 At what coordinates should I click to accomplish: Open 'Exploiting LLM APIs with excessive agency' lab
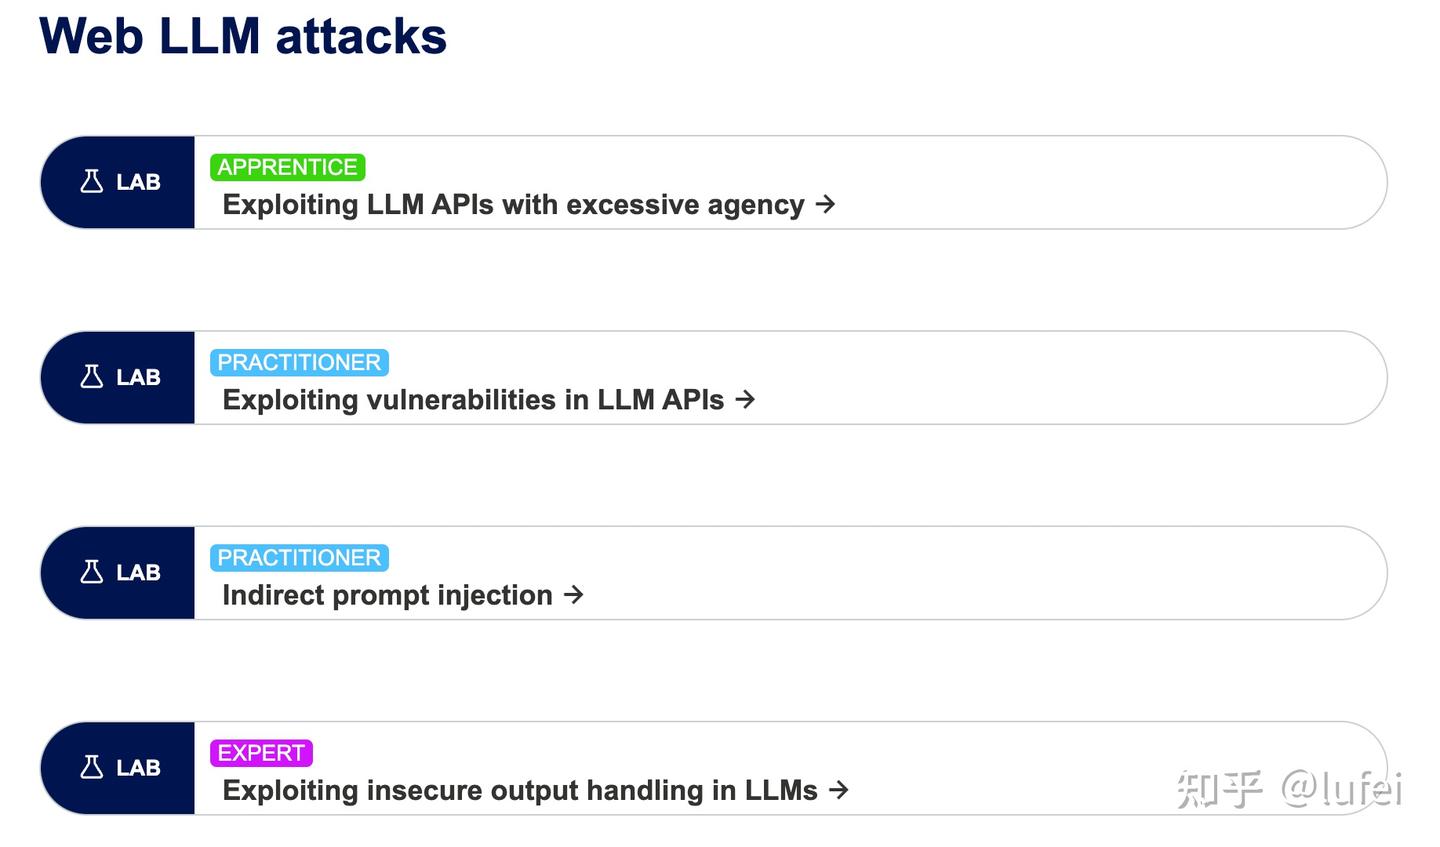pyautogui.click(x=513, y=205)
